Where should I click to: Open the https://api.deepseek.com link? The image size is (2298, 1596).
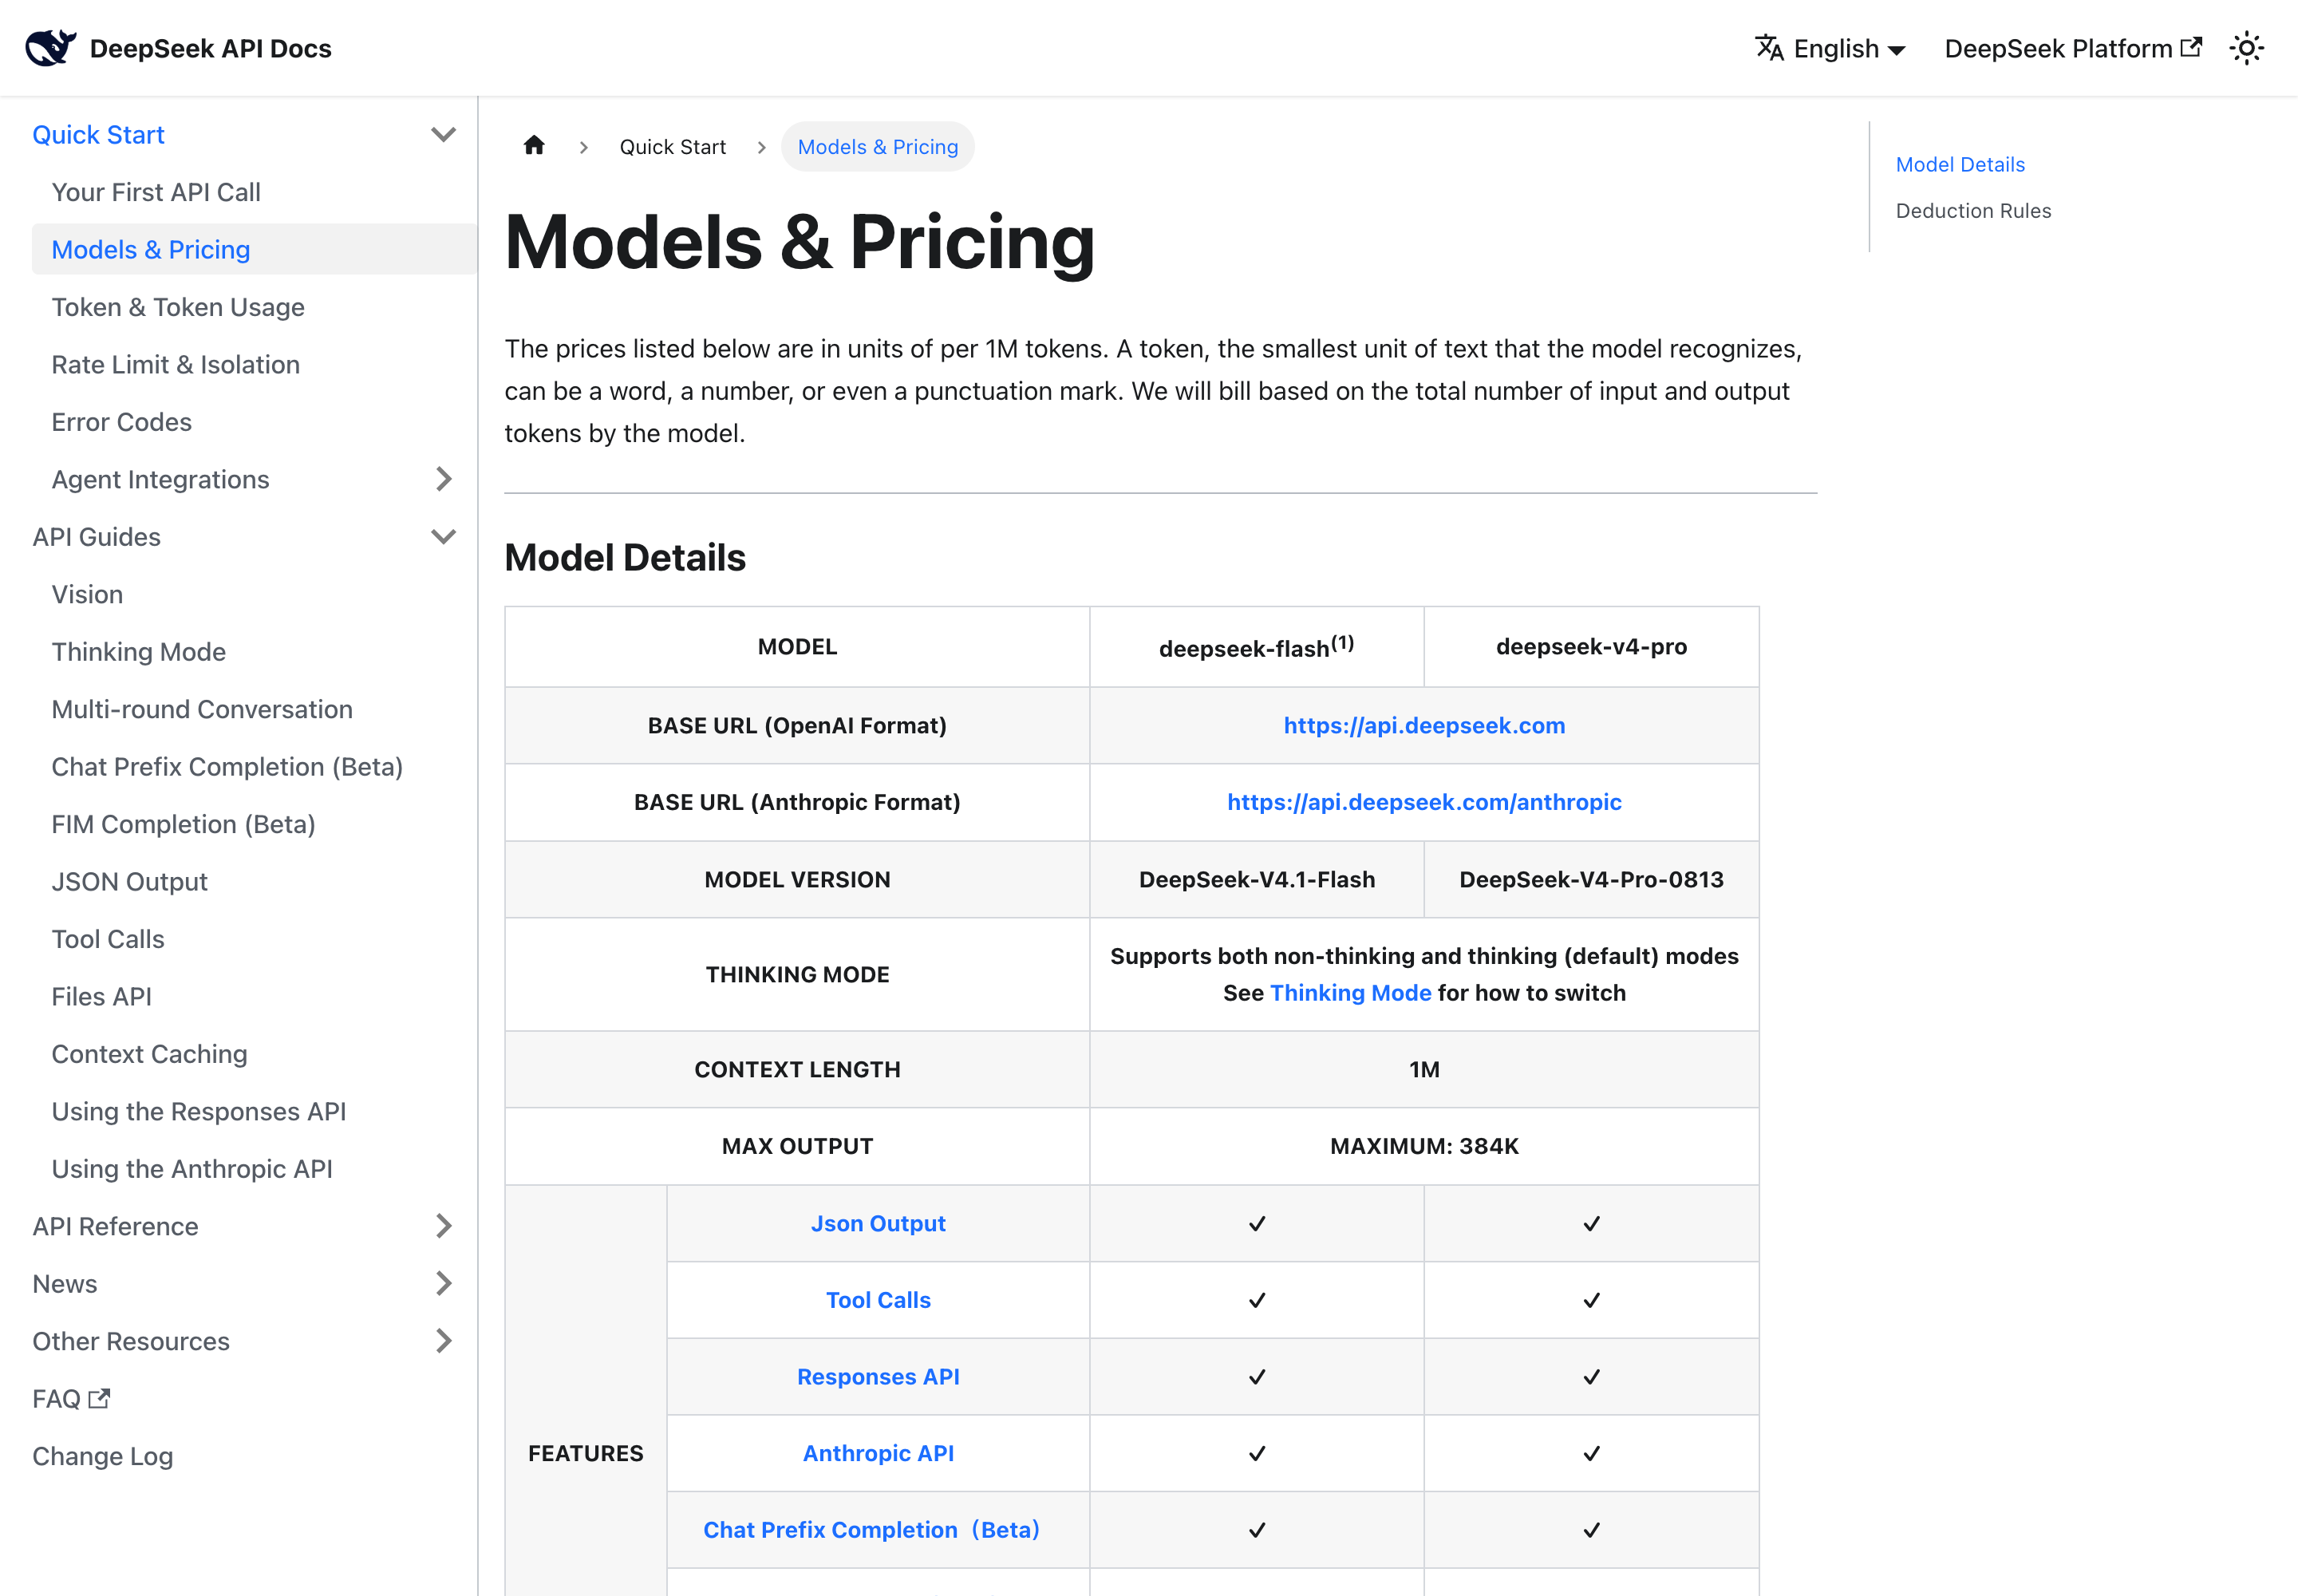click(1424, 725)
